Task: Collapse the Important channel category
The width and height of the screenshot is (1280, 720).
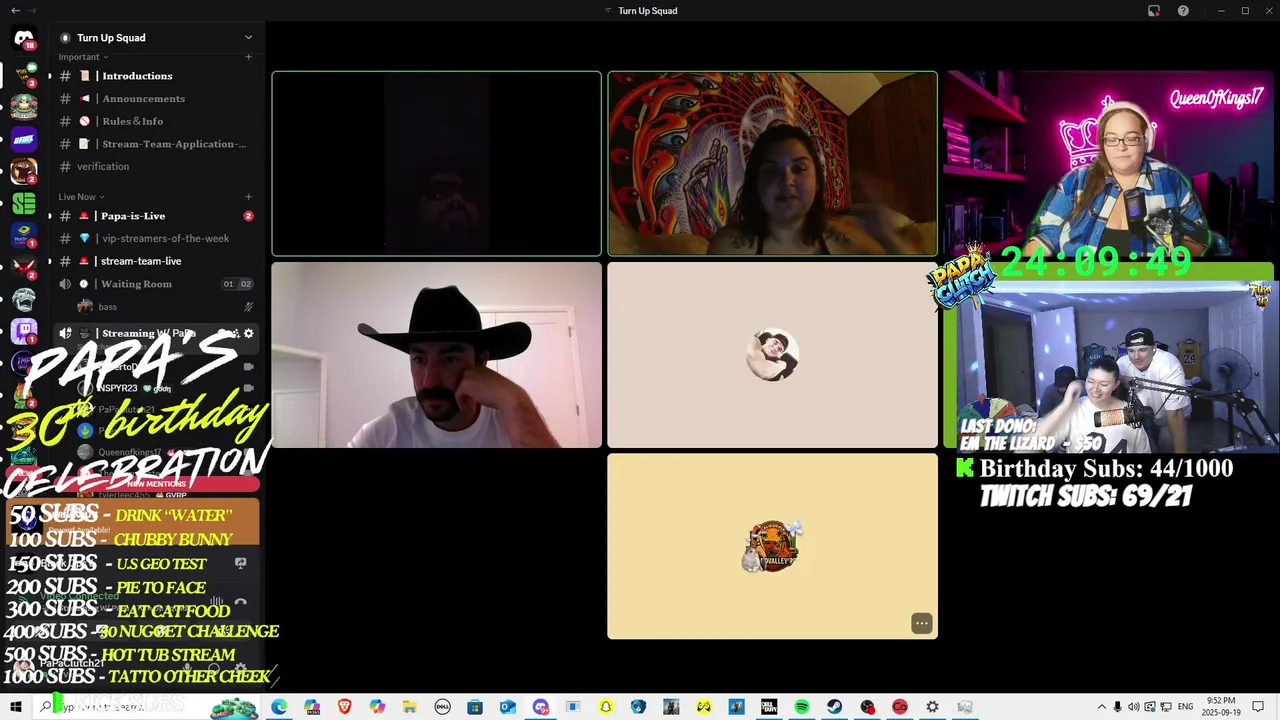Action: tap(83, 57)
